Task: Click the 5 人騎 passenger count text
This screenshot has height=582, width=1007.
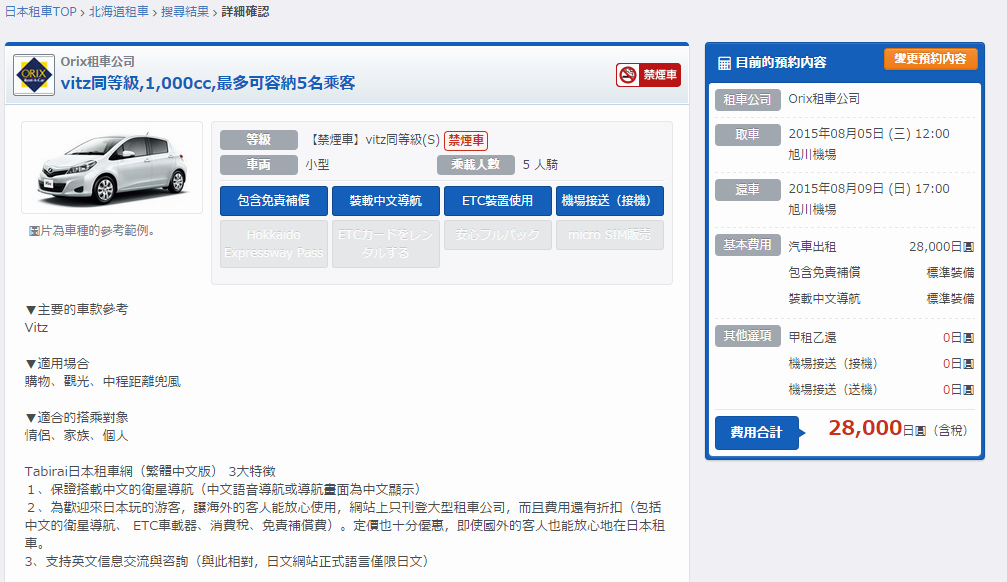Action: click(x=540, y=164)
